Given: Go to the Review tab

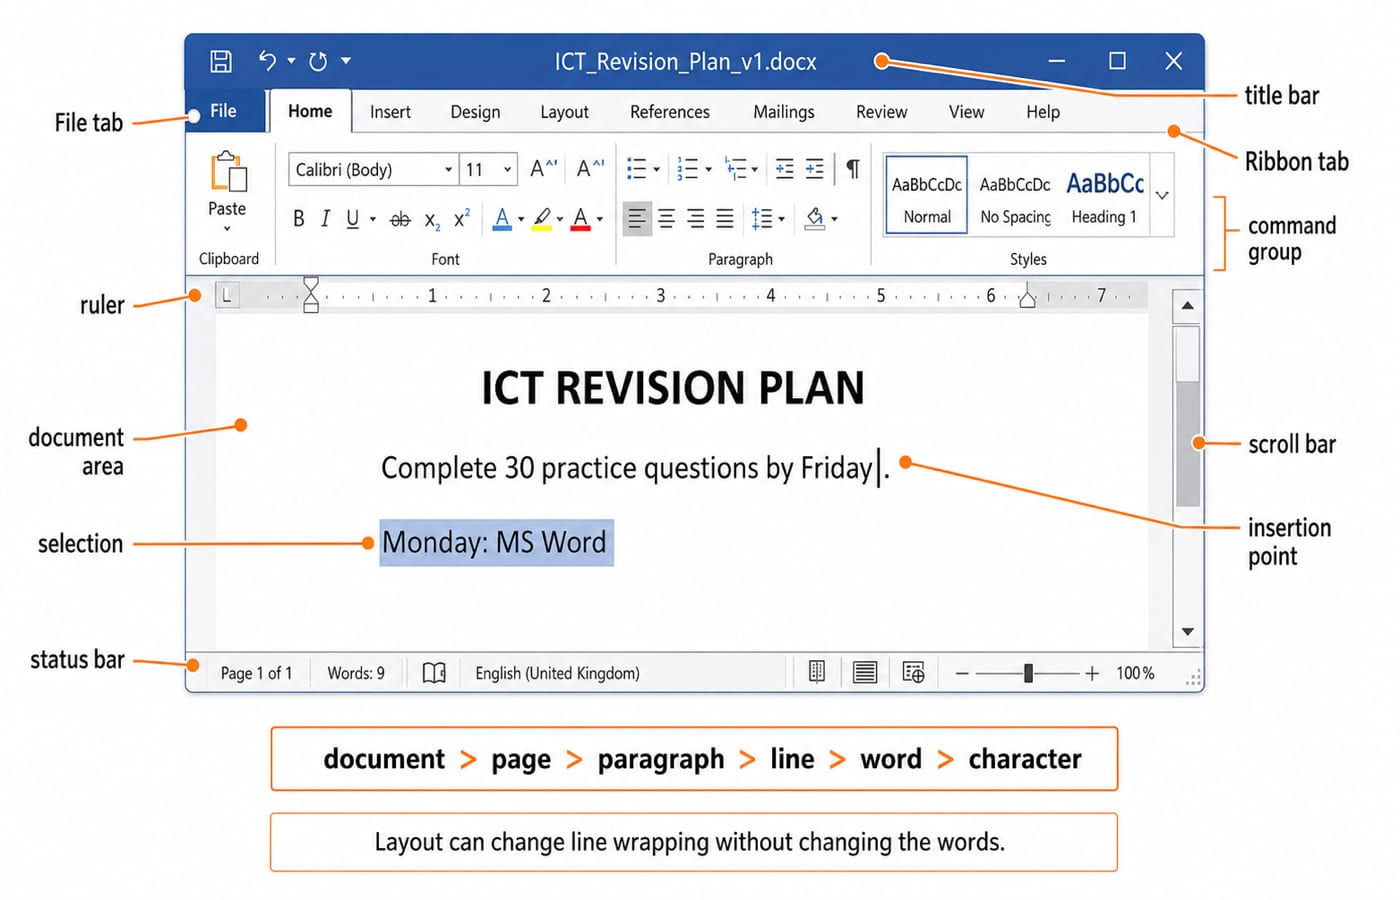Looking at the screenshot, I should pyautogui.click(x=881, y=112).
